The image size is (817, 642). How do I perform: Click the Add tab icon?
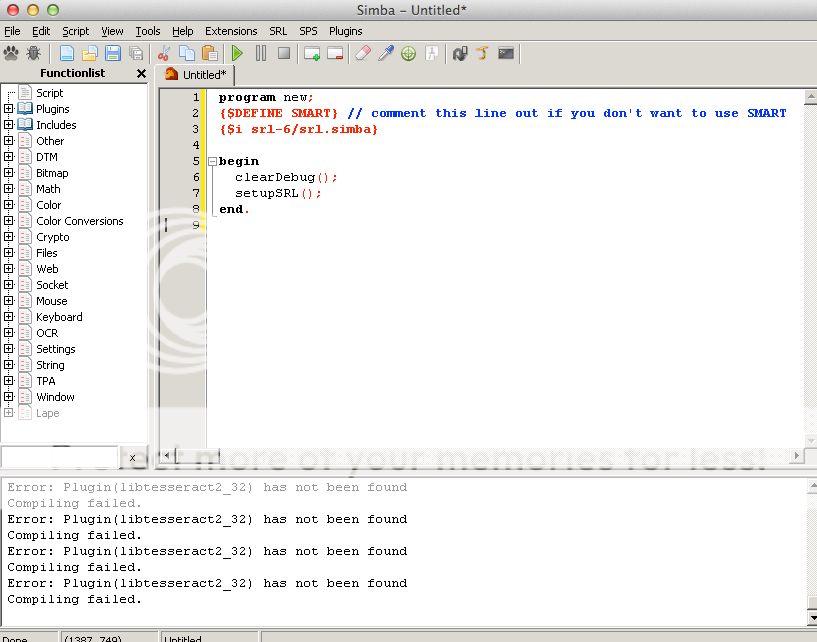tap(312, 53)
